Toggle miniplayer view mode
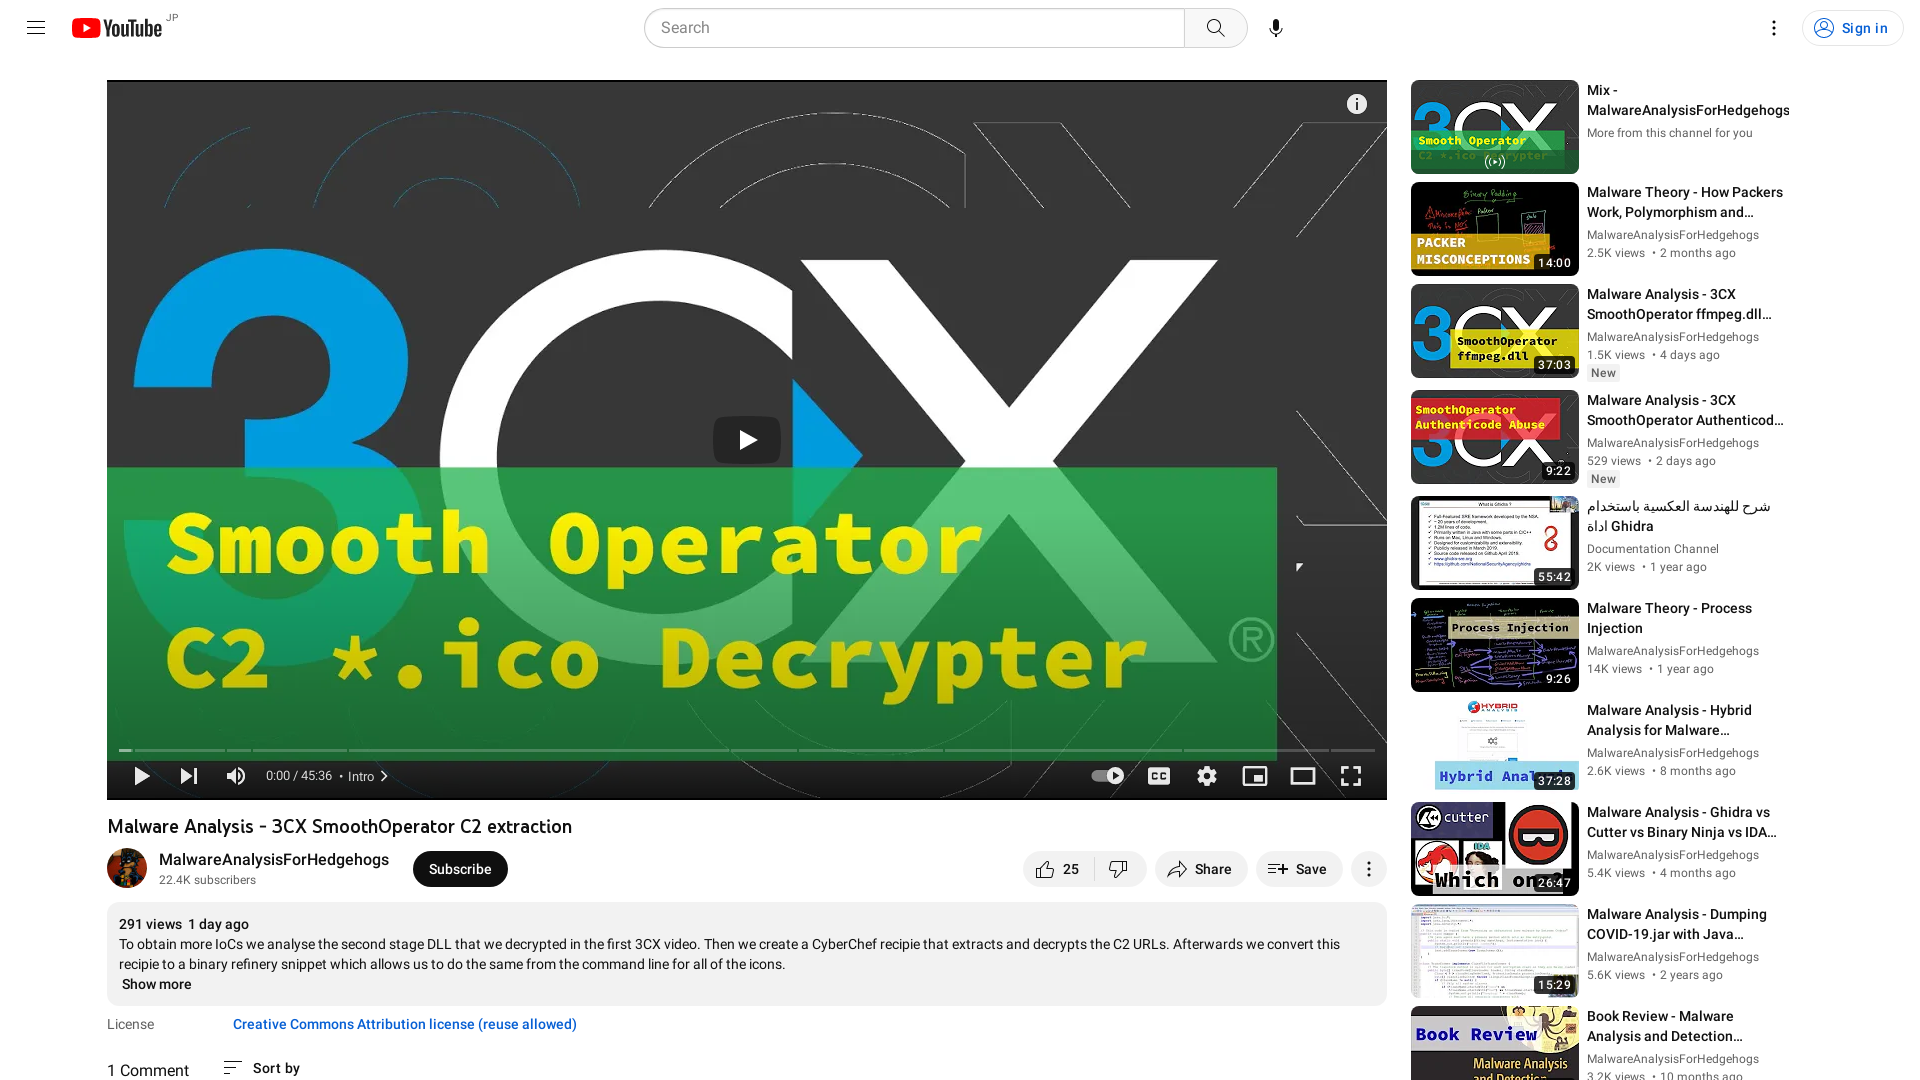1920x1080 pixels. (1255, 775)
